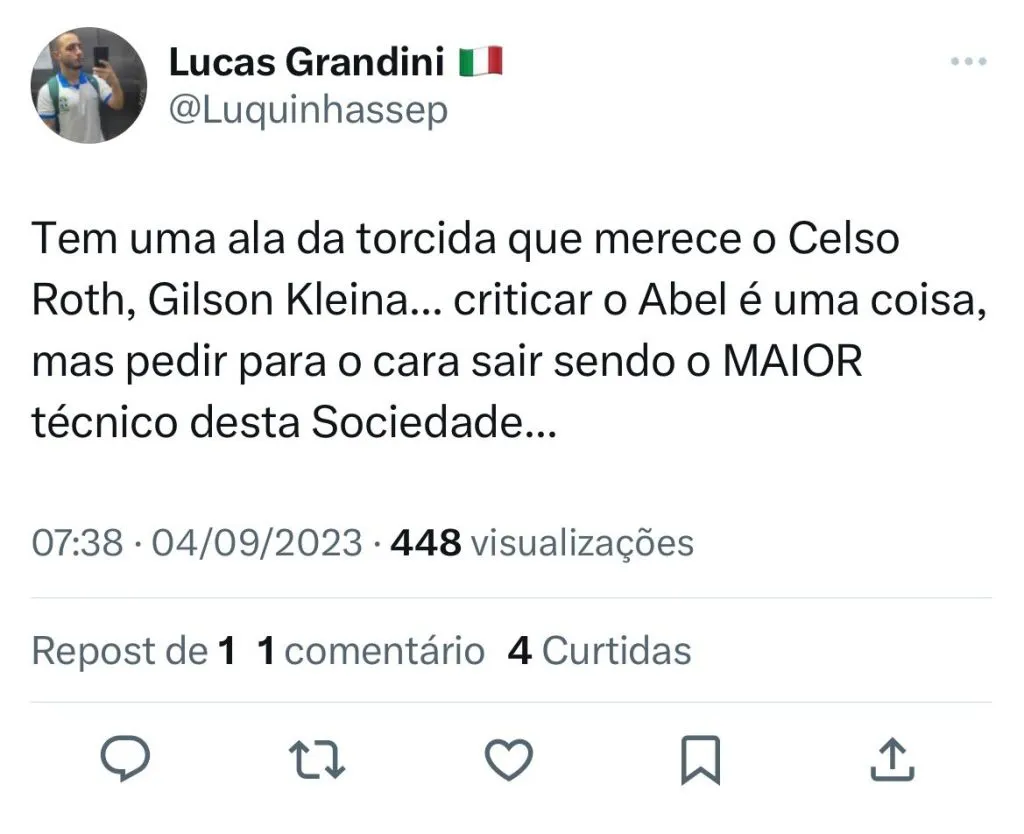Viewport: 1024px width, 834px height.
Task: Open the @Luquinhassep handle
Action: point(308,110)
